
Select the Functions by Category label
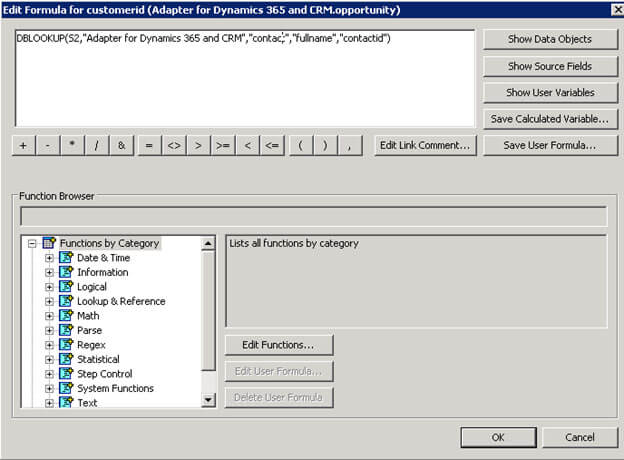(109, 243)
